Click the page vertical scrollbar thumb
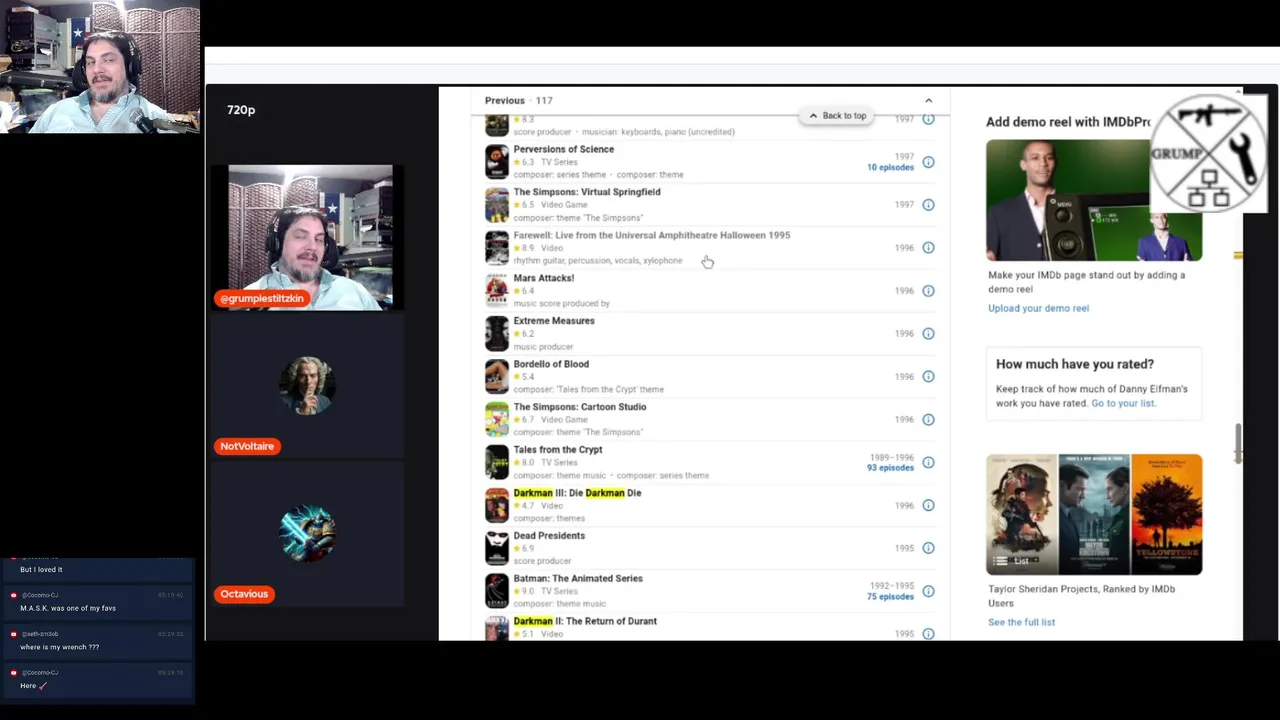Image resolution: width=1280 pixels, height=720 pixels. point(1238,443)
